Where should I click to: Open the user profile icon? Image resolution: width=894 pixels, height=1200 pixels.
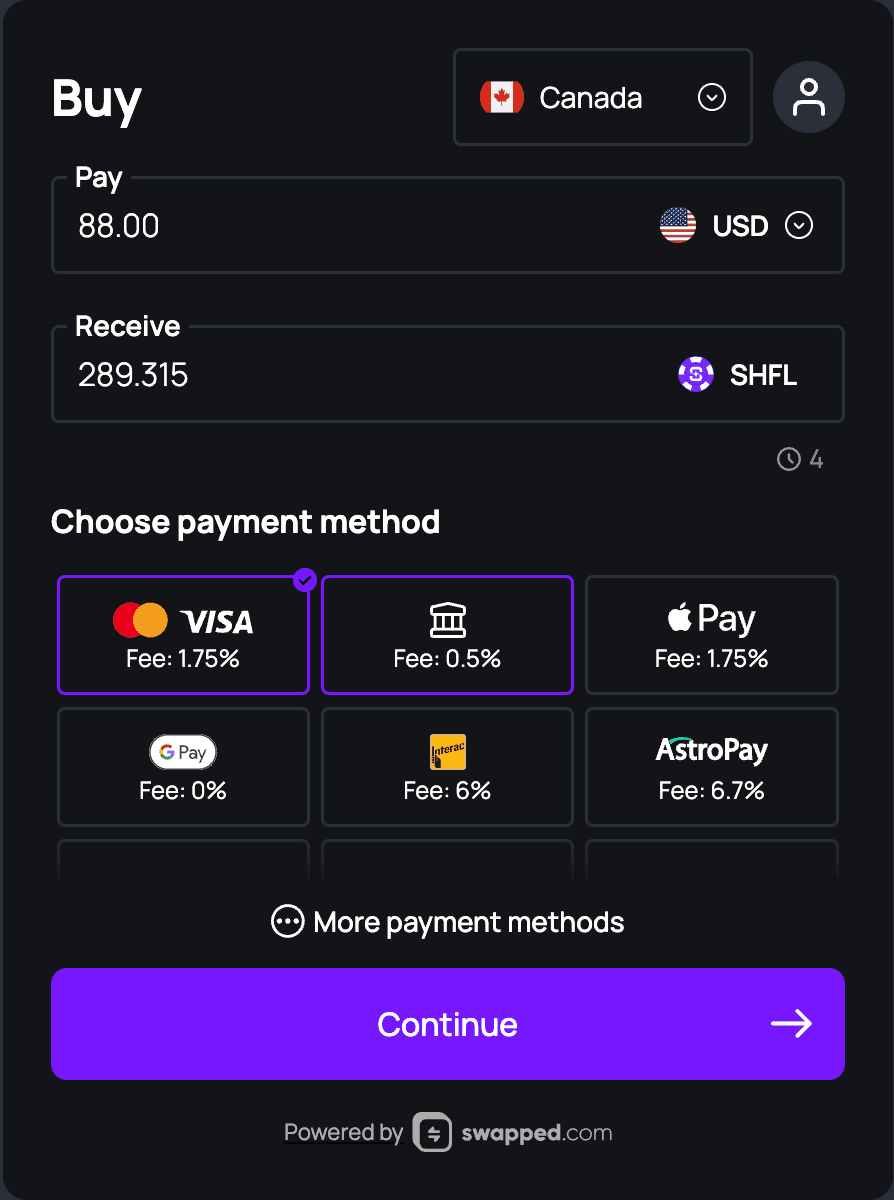[808, 97]
